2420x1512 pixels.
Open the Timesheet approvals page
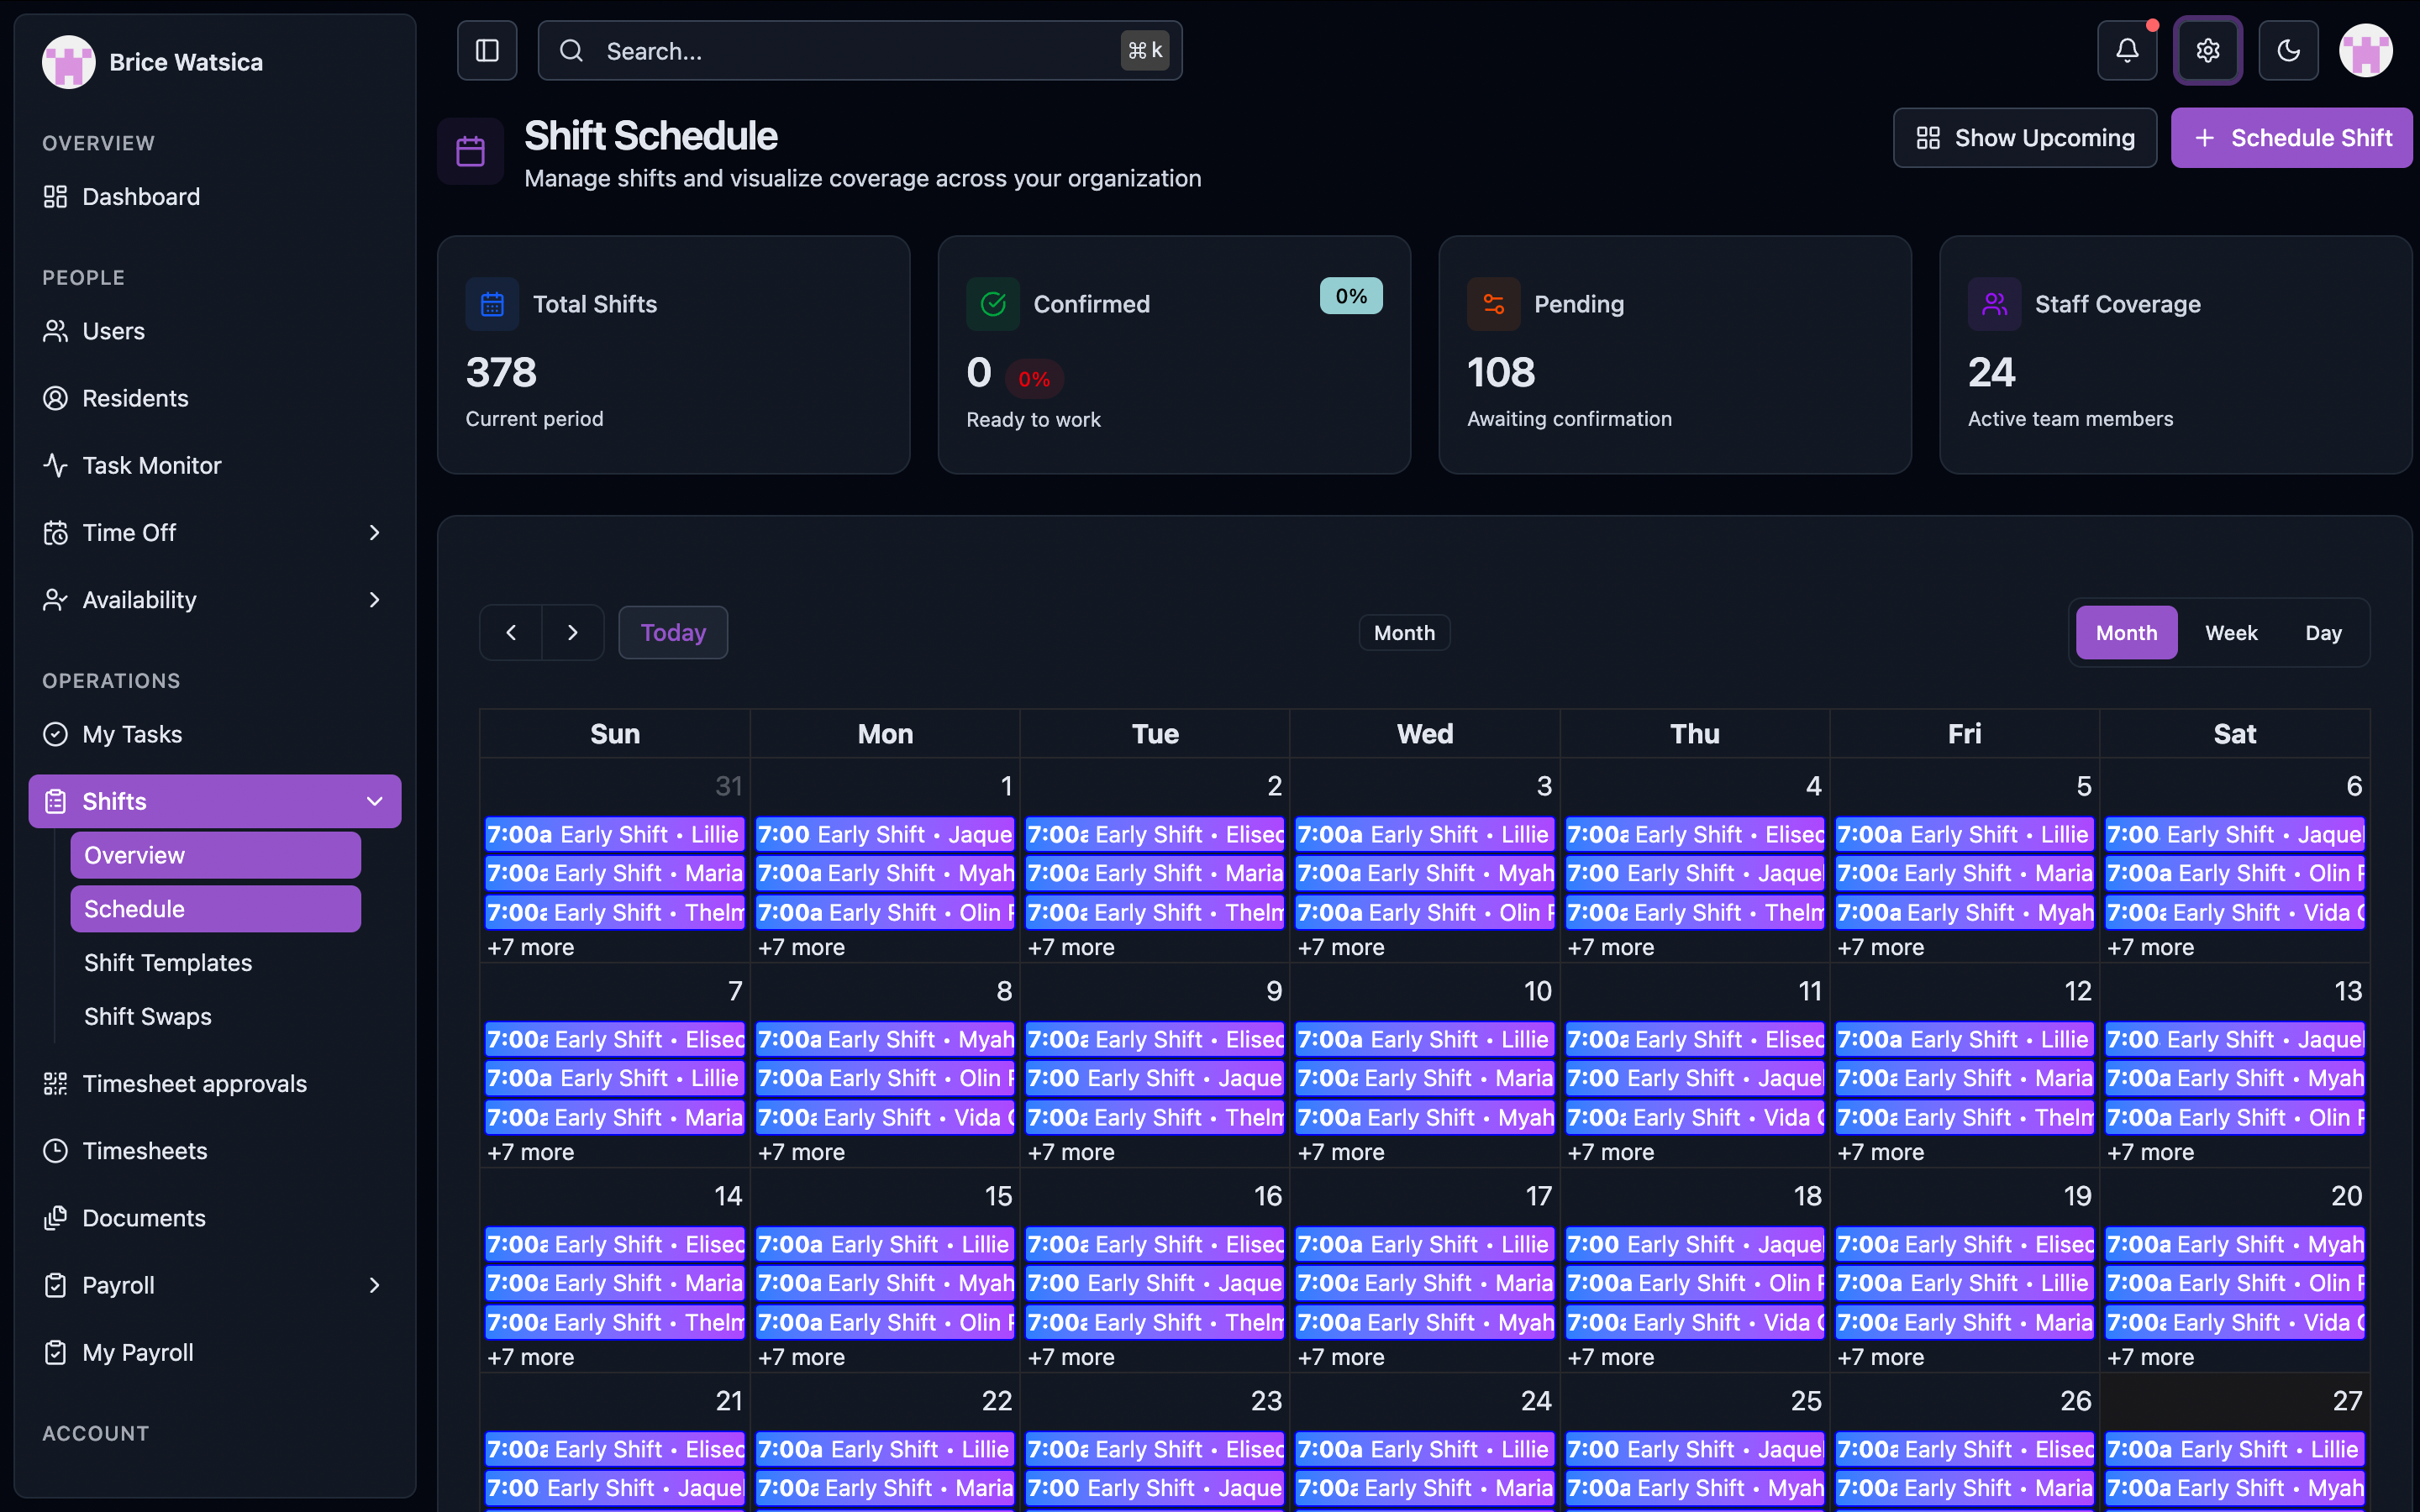tap(215, 1084)
